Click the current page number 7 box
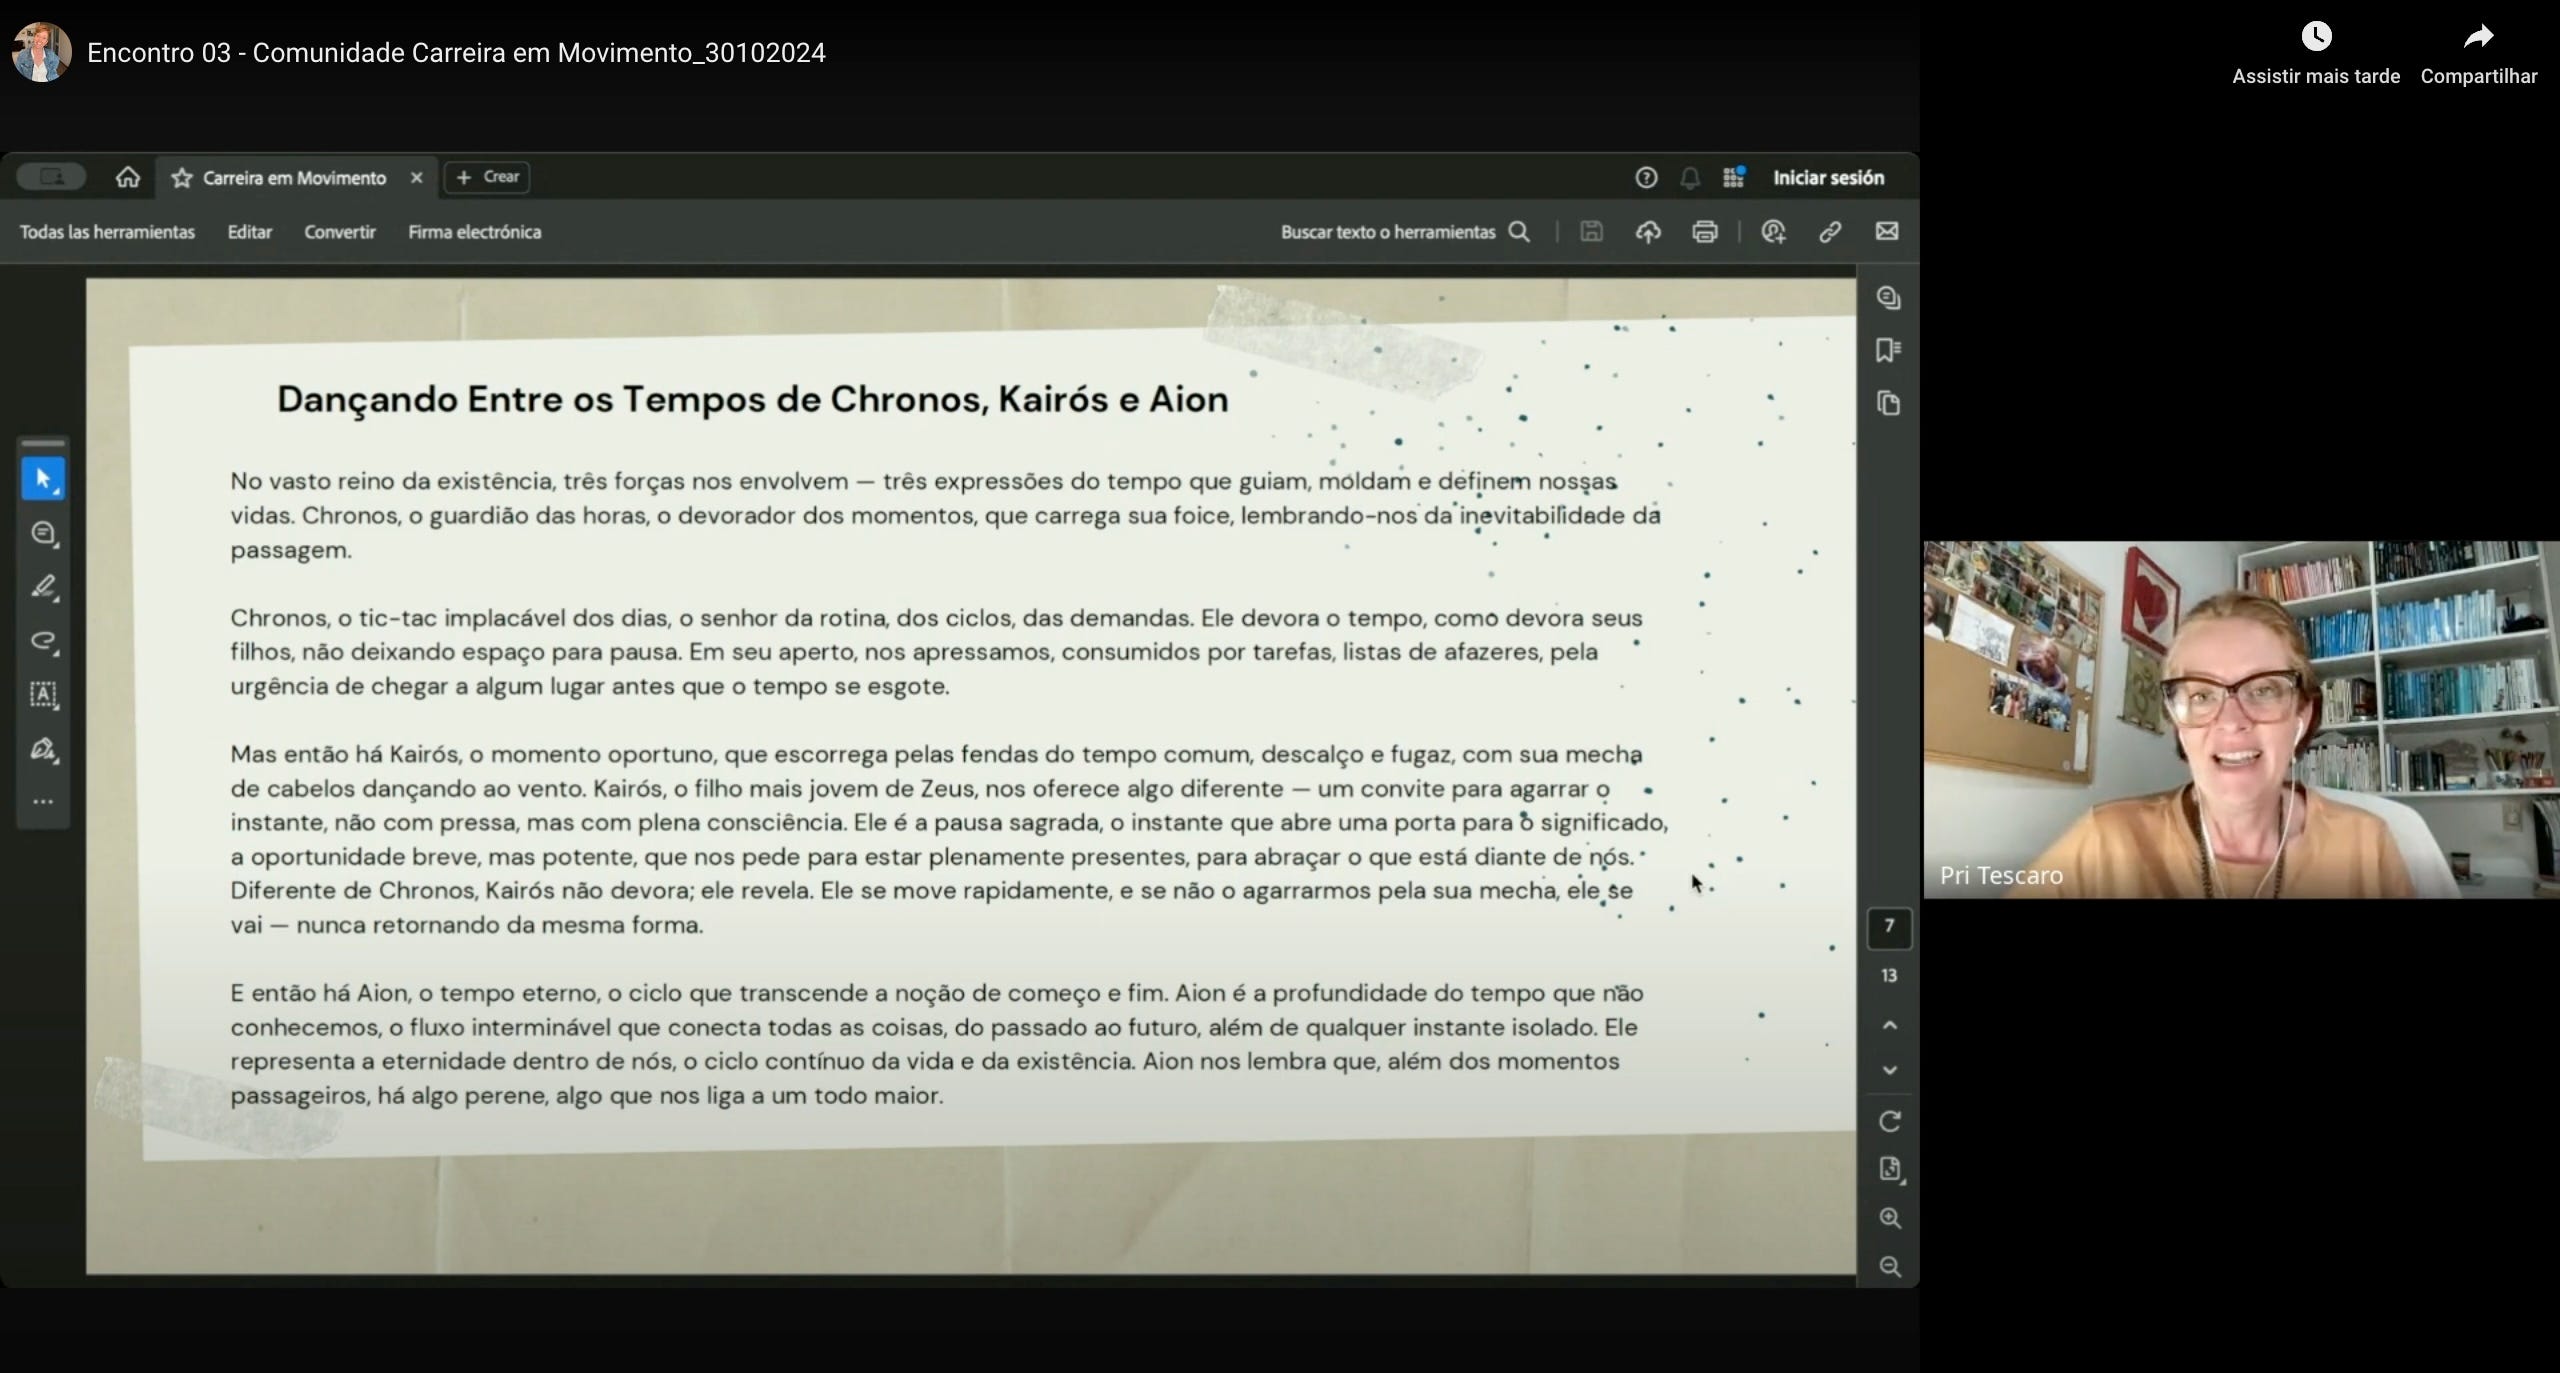The height and width of the screenshot is (1373, 2560). pos(1889,927)
